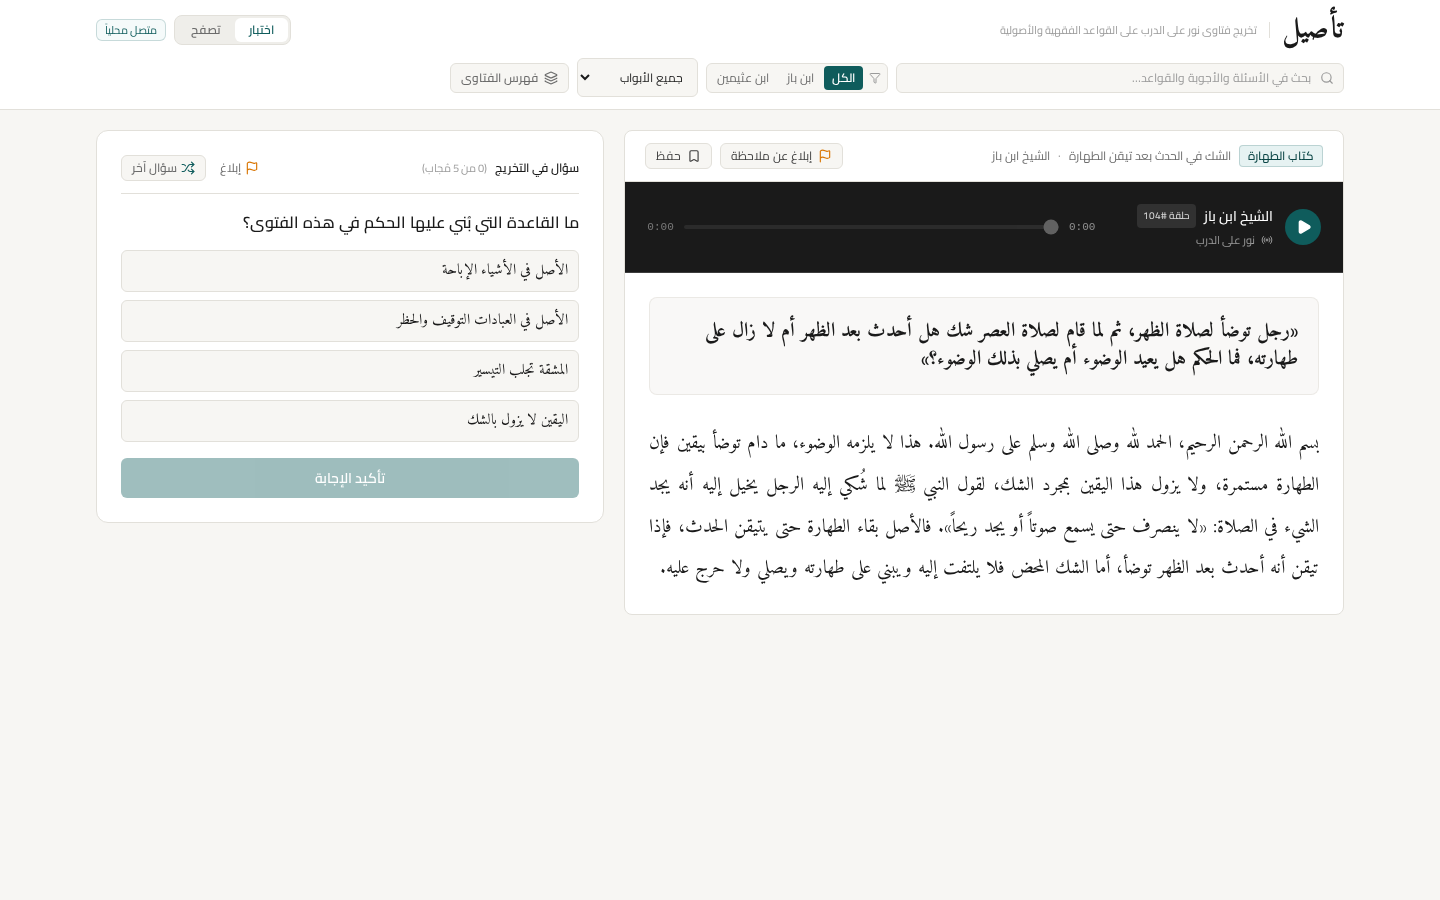Switch to the تصفح tab

click(206, 30)
